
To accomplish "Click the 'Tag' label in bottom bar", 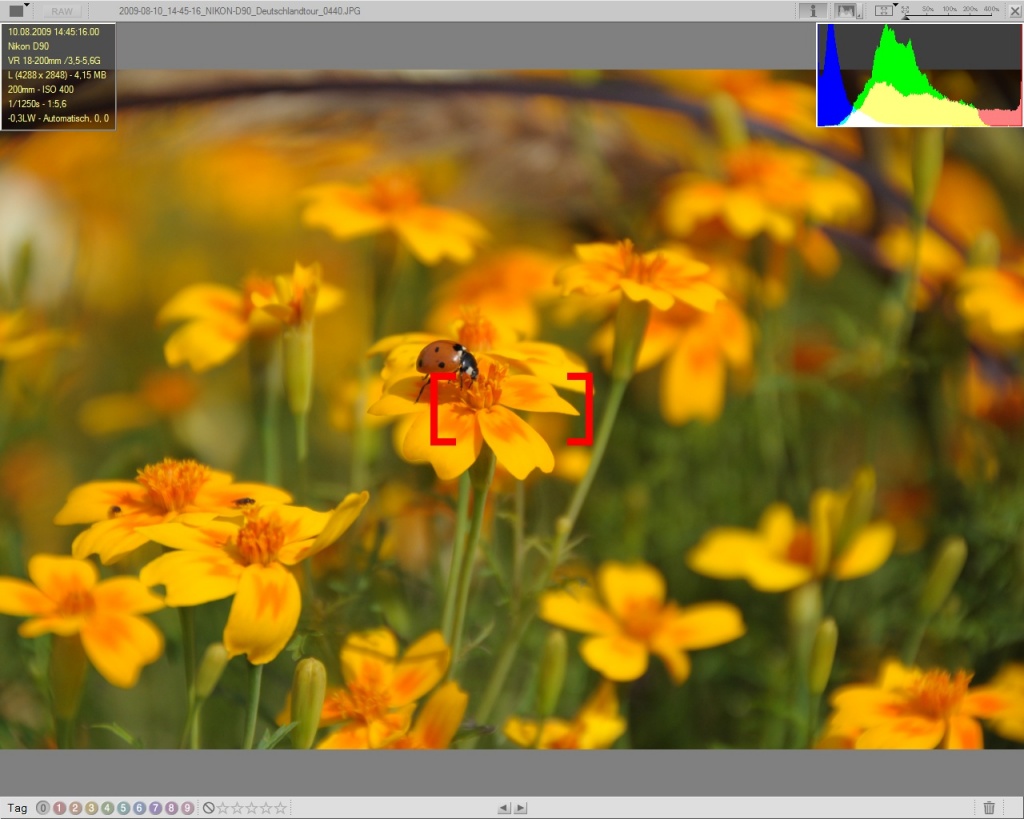I will click(x=18, y=808).
